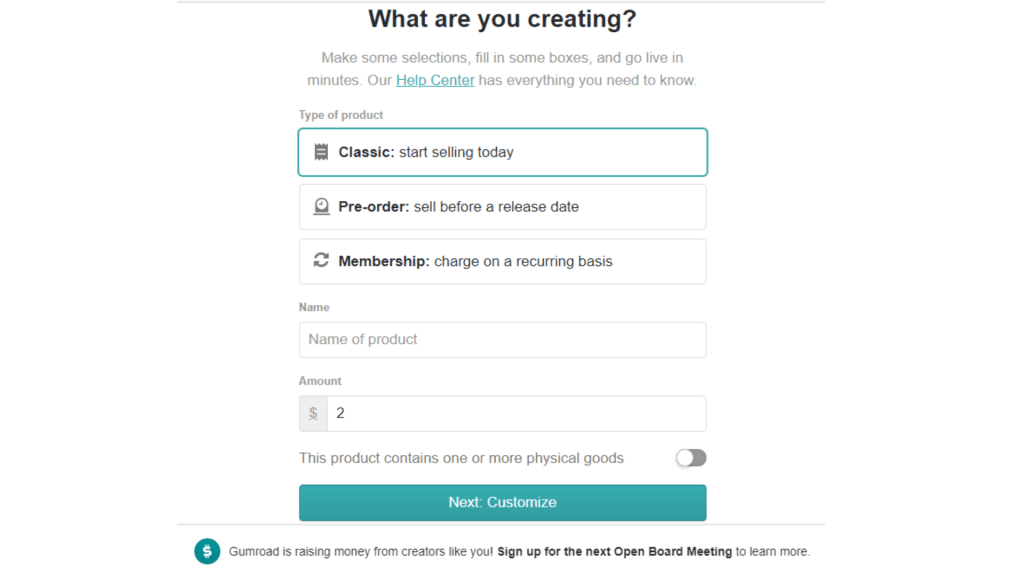
Task: Click 'Gumroad is raising money from creators' text
Action: [361, 551]
